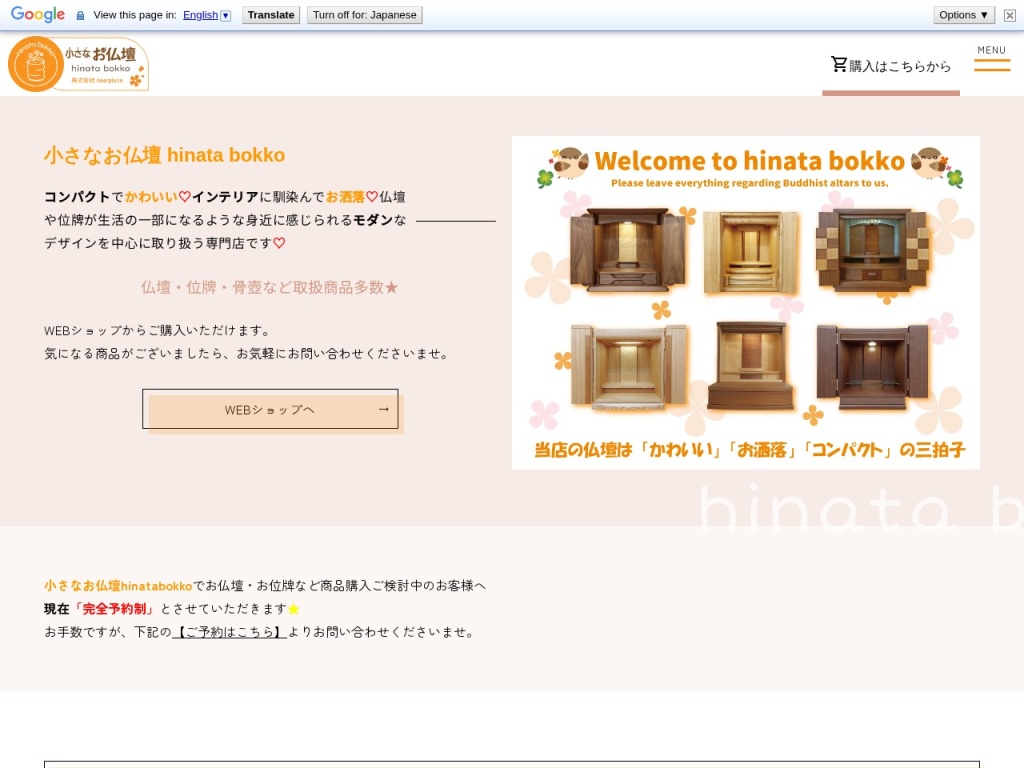Open the 購入はこちらから purchase link
Image resolution: width=1024 pixels, height=768 pixels.
coord(899,66)
